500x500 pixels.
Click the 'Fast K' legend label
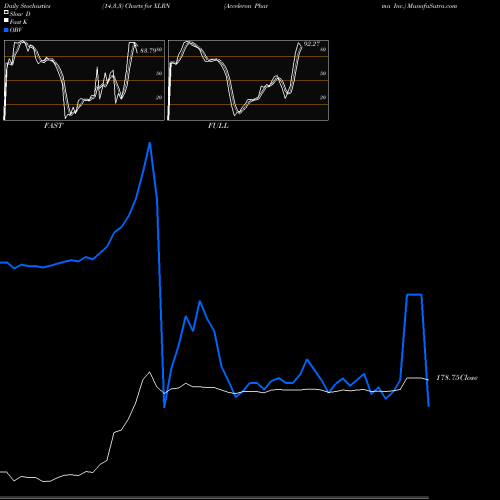(x=19, y=22)
